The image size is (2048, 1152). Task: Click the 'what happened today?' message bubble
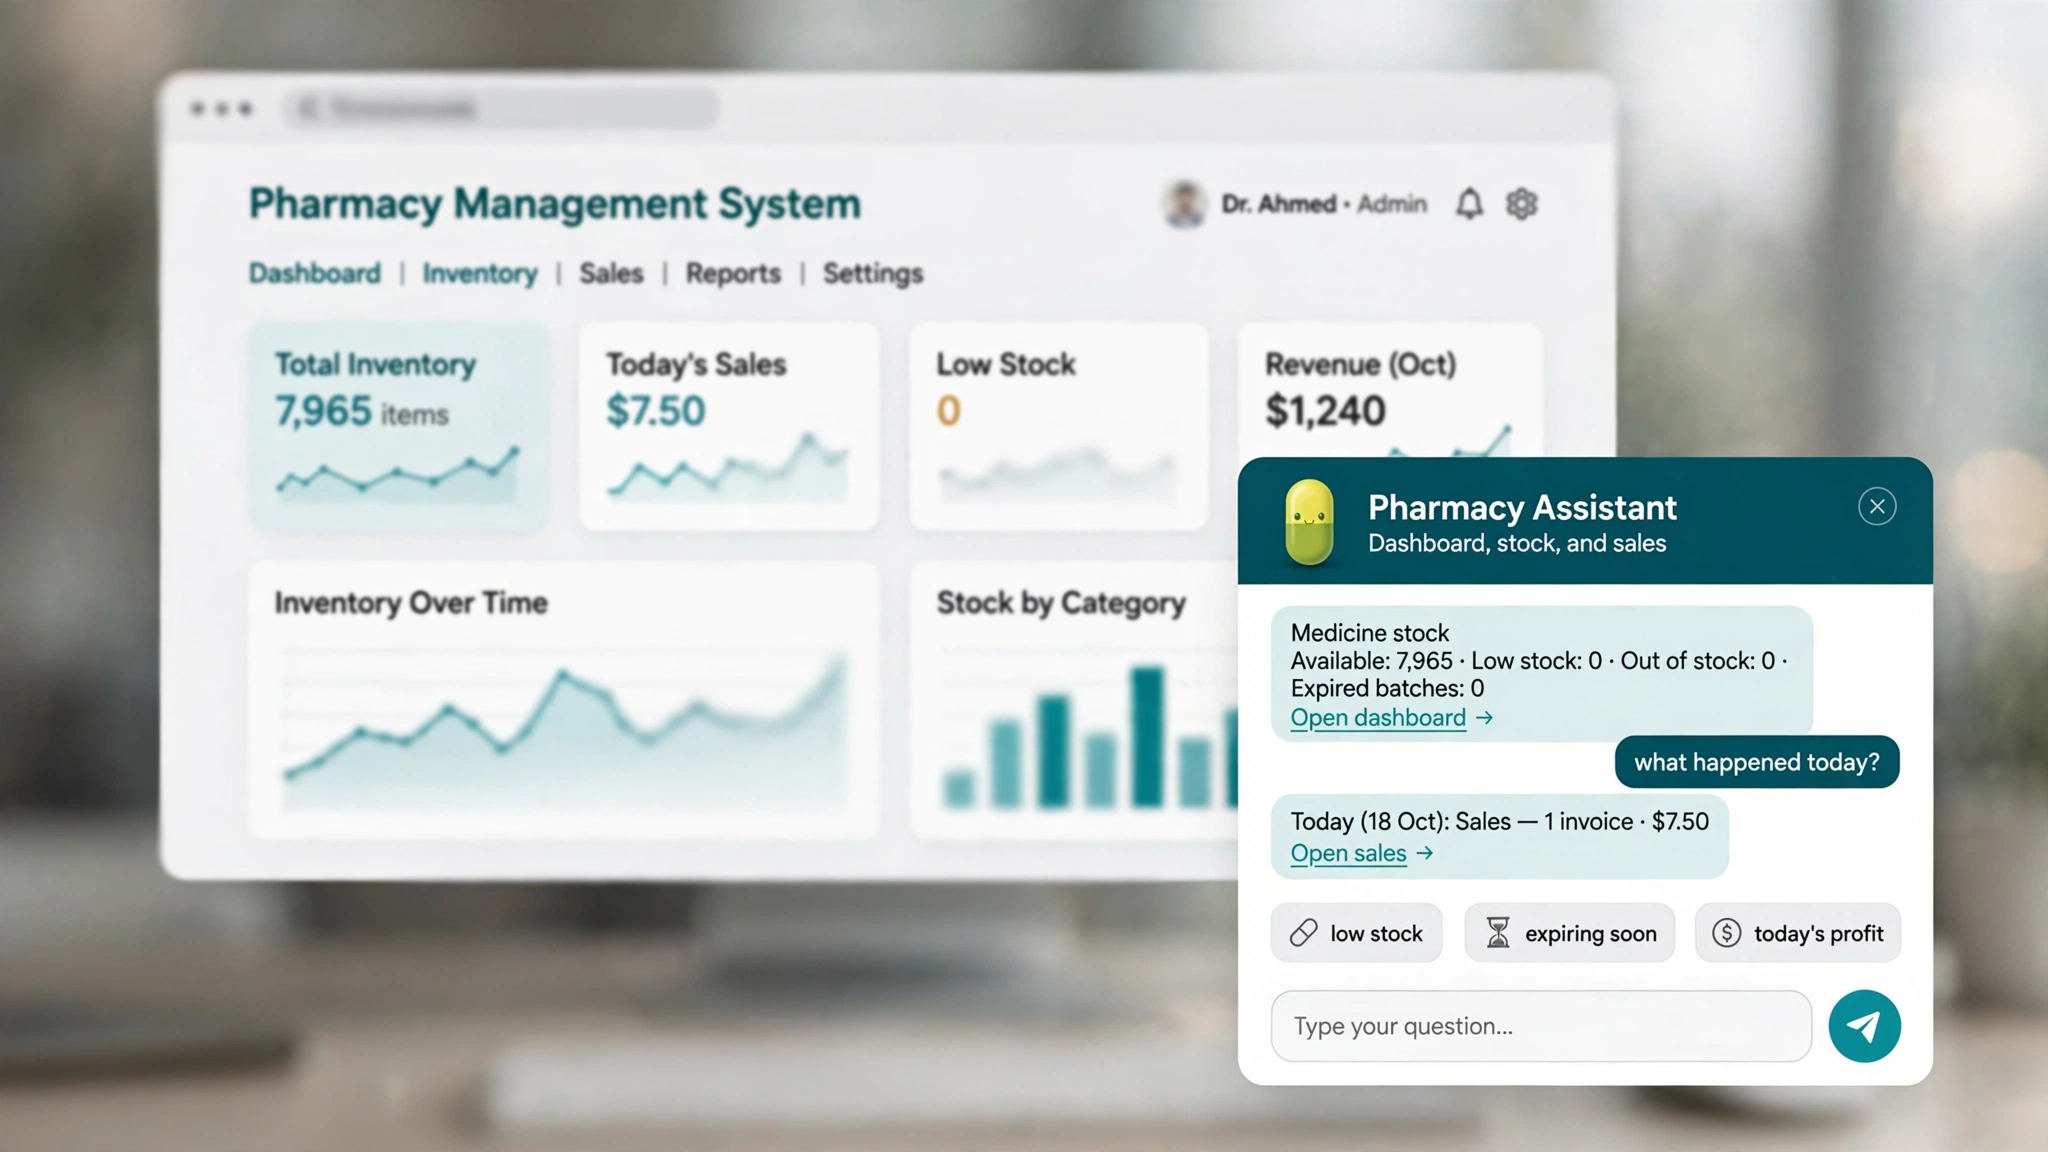1757,762
